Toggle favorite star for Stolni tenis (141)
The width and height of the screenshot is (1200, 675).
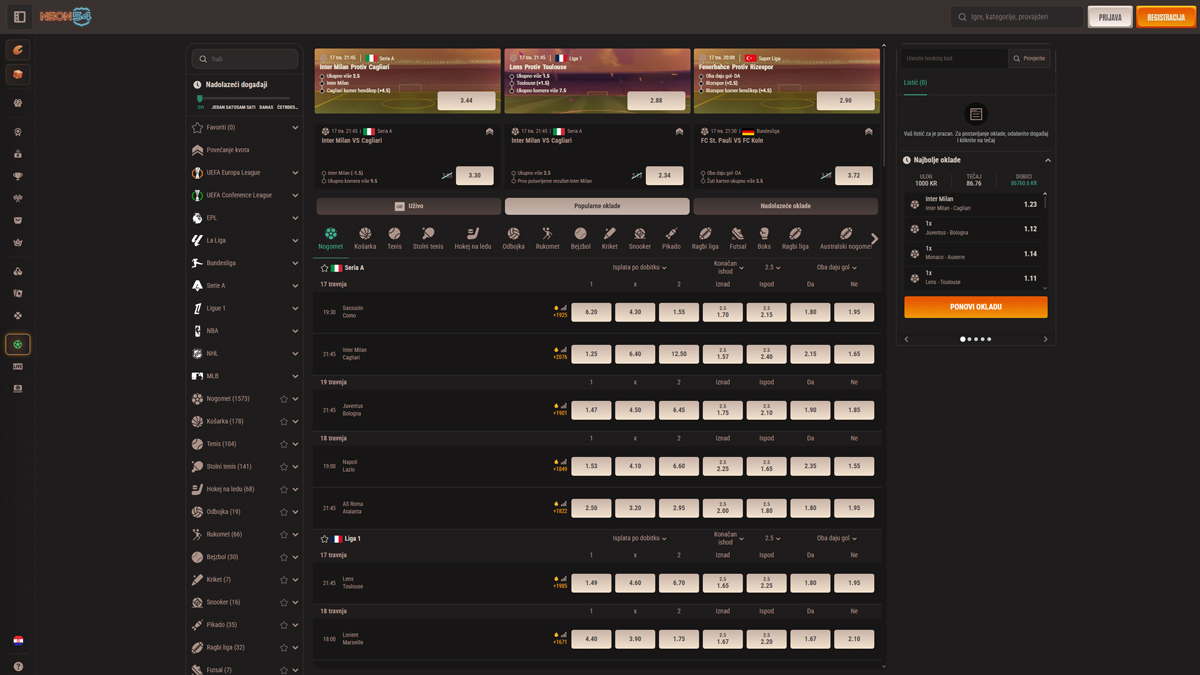coord(284,467)
